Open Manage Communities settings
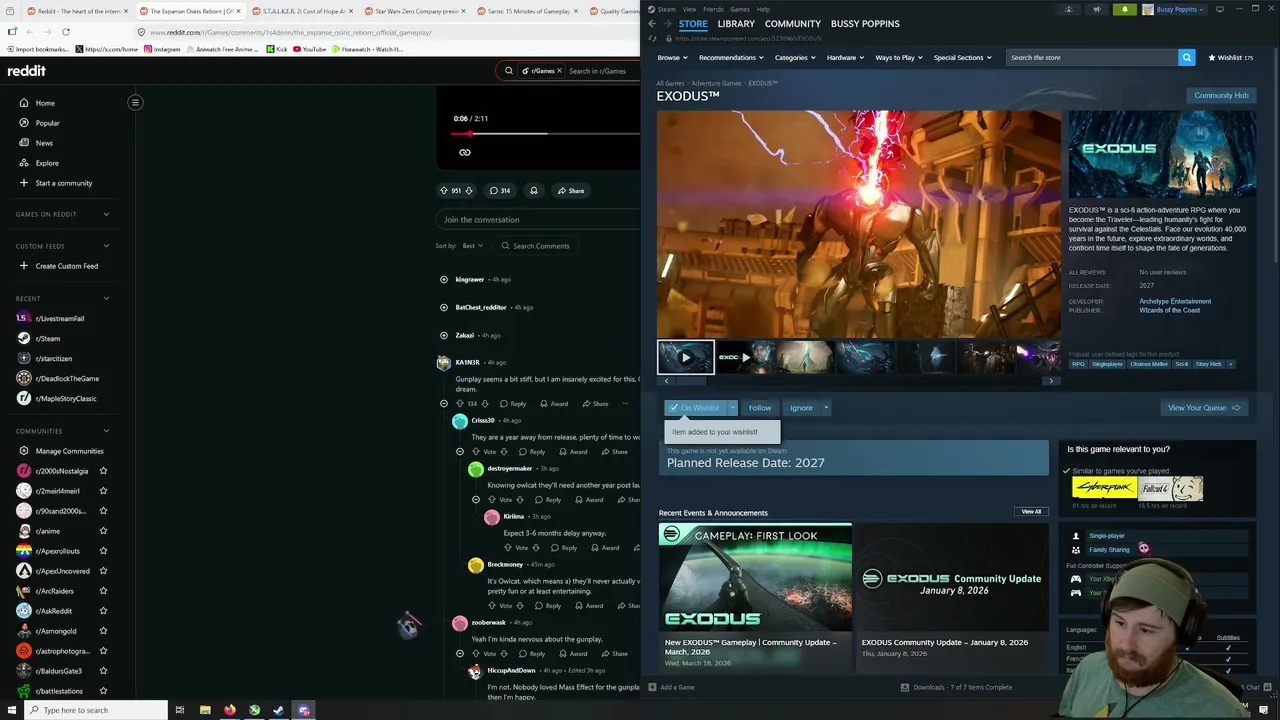This screenshot has height=720, width=1280. pyautogui.click(x=61, y=451)
